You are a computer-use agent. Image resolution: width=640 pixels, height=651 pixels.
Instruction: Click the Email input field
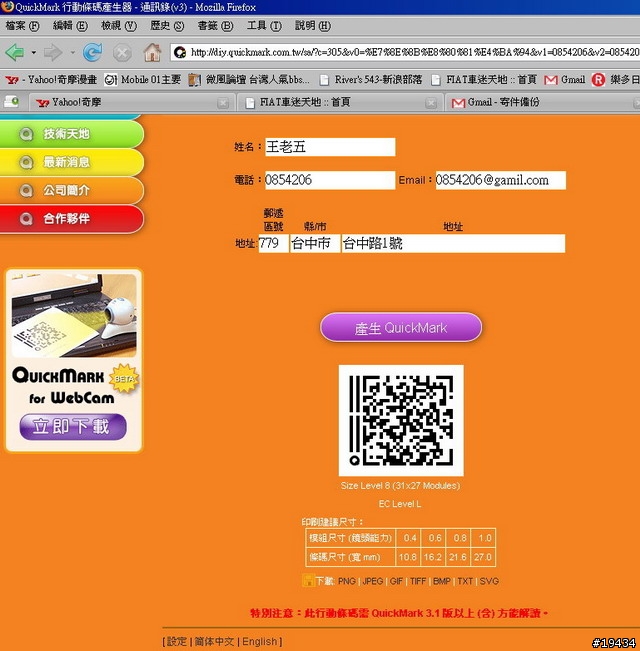tap(501, 180)
